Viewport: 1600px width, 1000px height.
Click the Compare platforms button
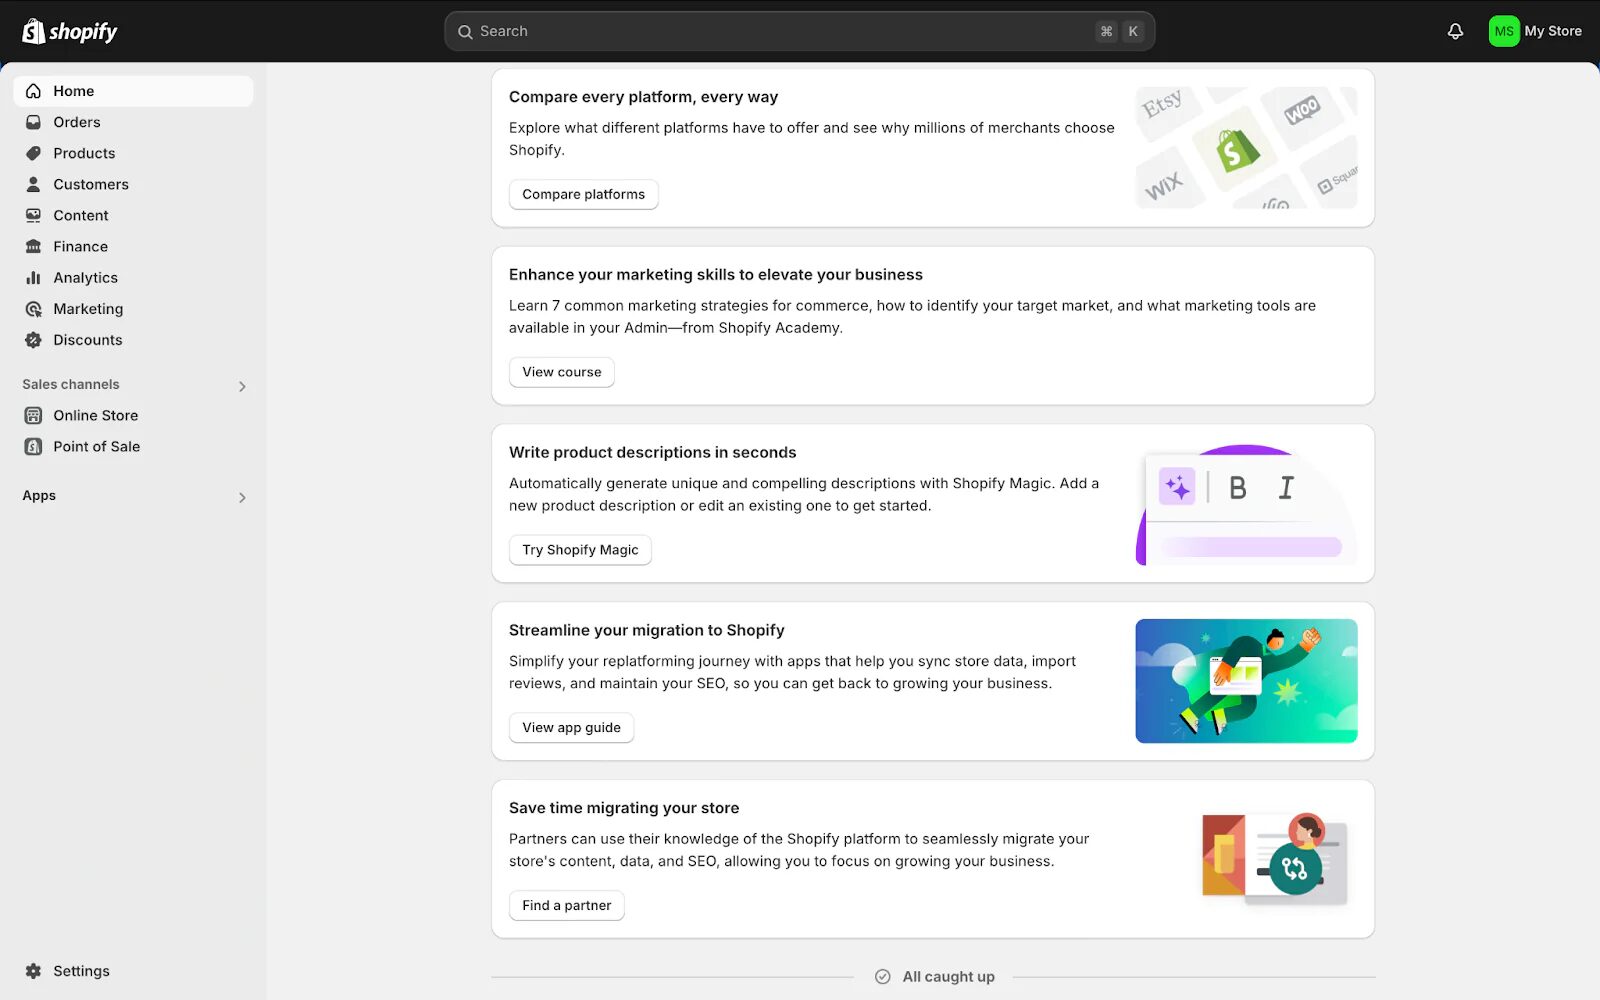(x=583, y=194)
